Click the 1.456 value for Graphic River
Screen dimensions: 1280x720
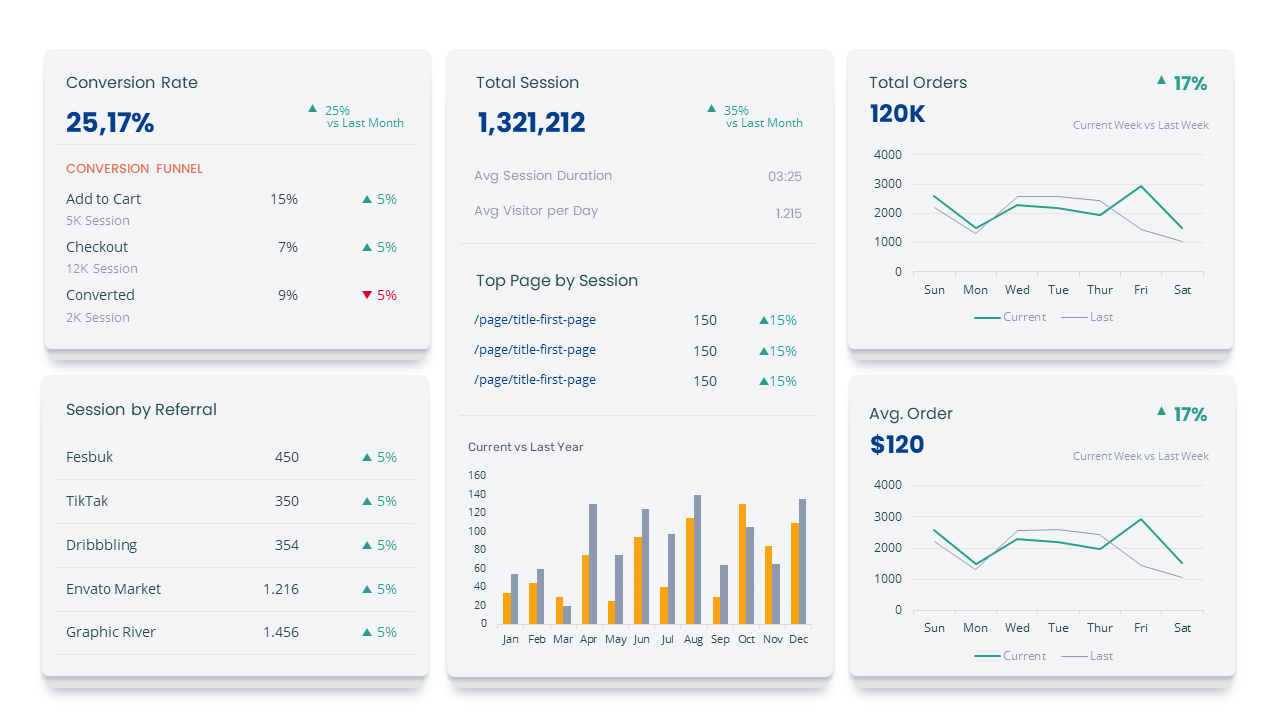pos(281,632)
